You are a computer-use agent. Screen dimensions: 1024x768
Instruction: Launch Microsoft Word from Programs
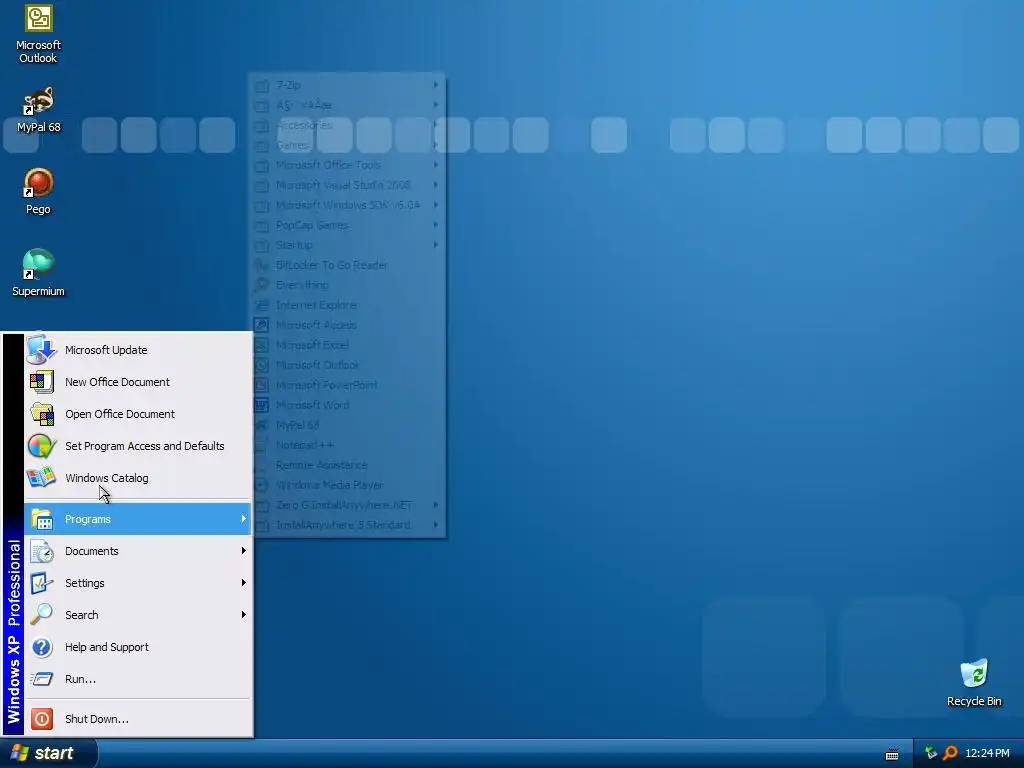348,405
